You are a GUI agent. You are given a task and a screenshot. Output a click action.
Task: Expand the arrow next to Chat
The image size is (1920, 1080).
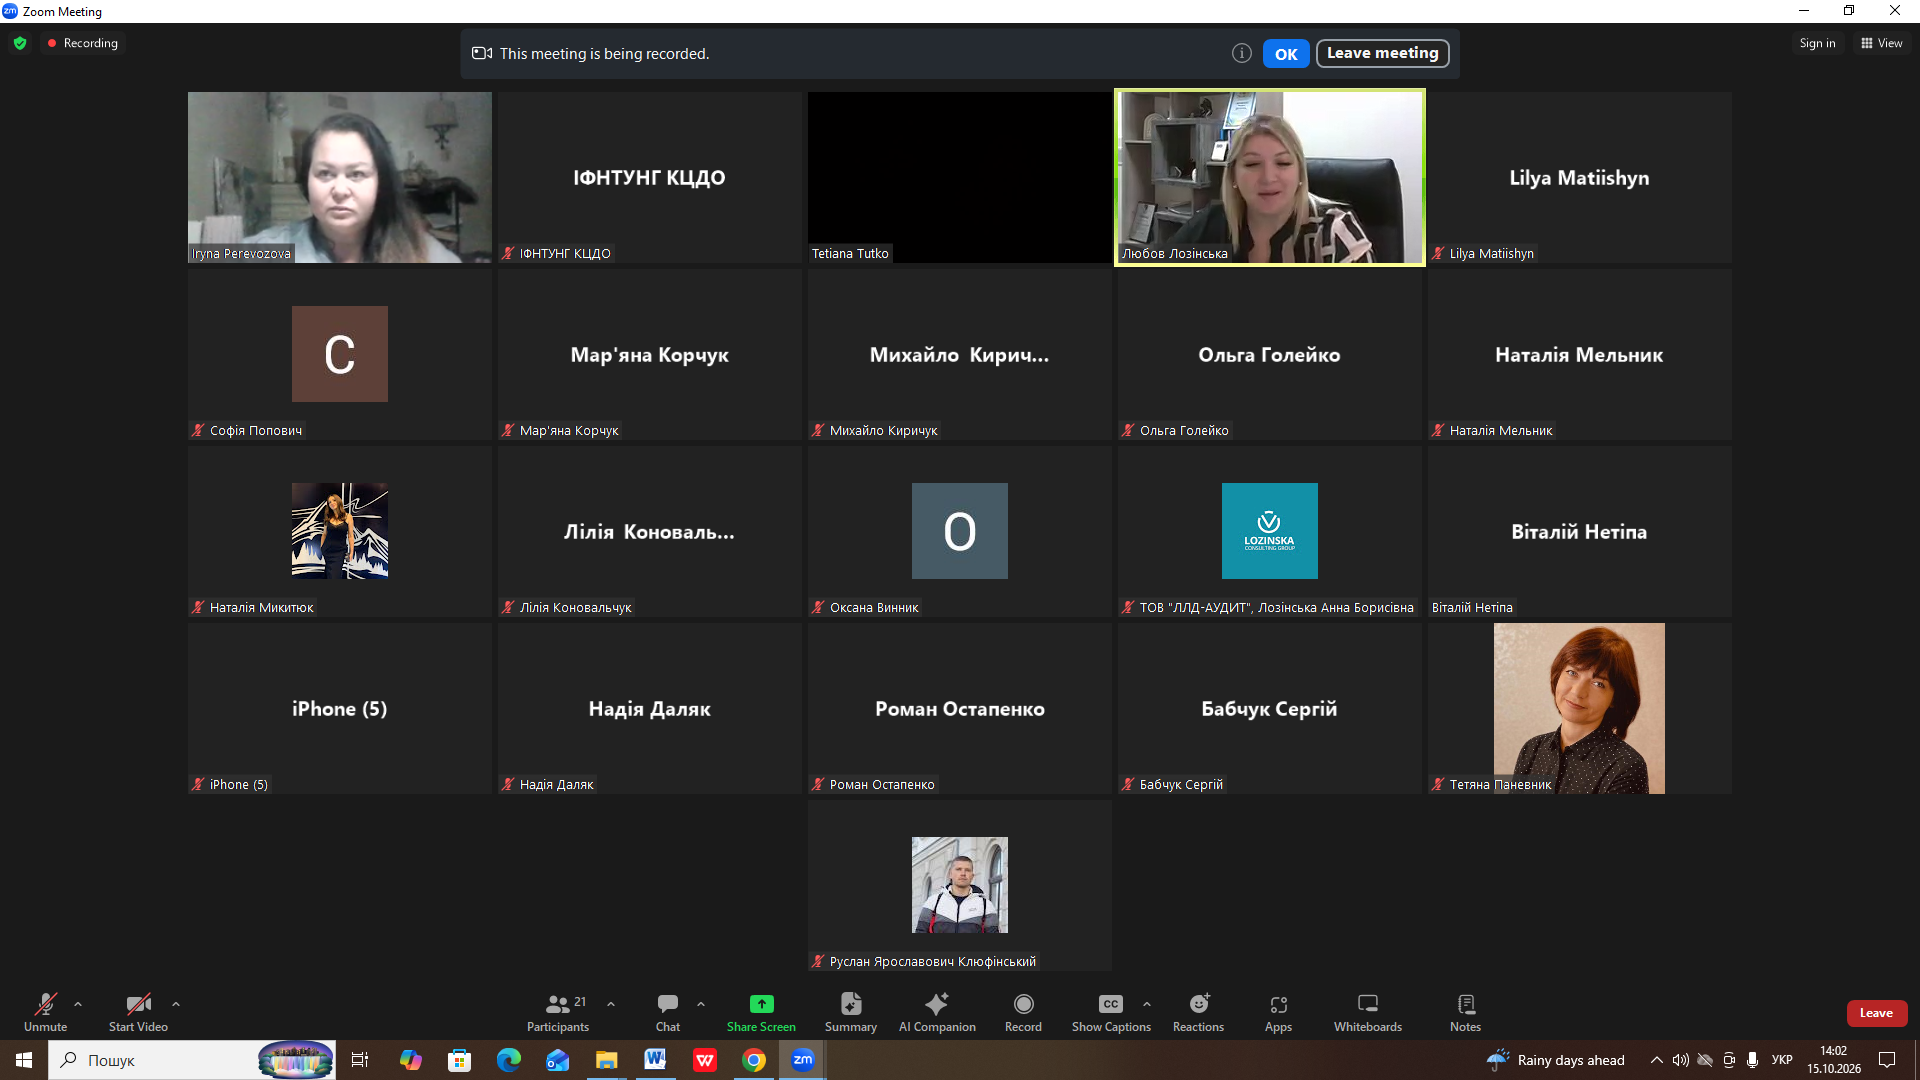701,1004
